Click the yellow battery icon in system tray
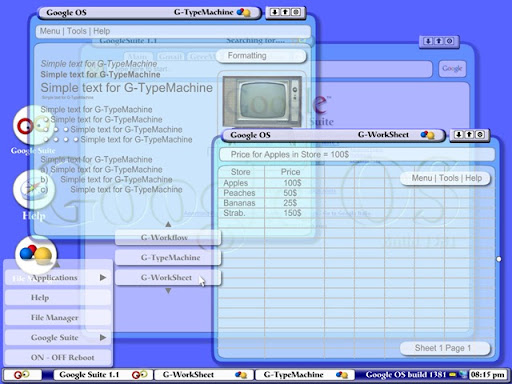Image resolution: width=512 pixels, height=384 pixels. pos(453,375)
